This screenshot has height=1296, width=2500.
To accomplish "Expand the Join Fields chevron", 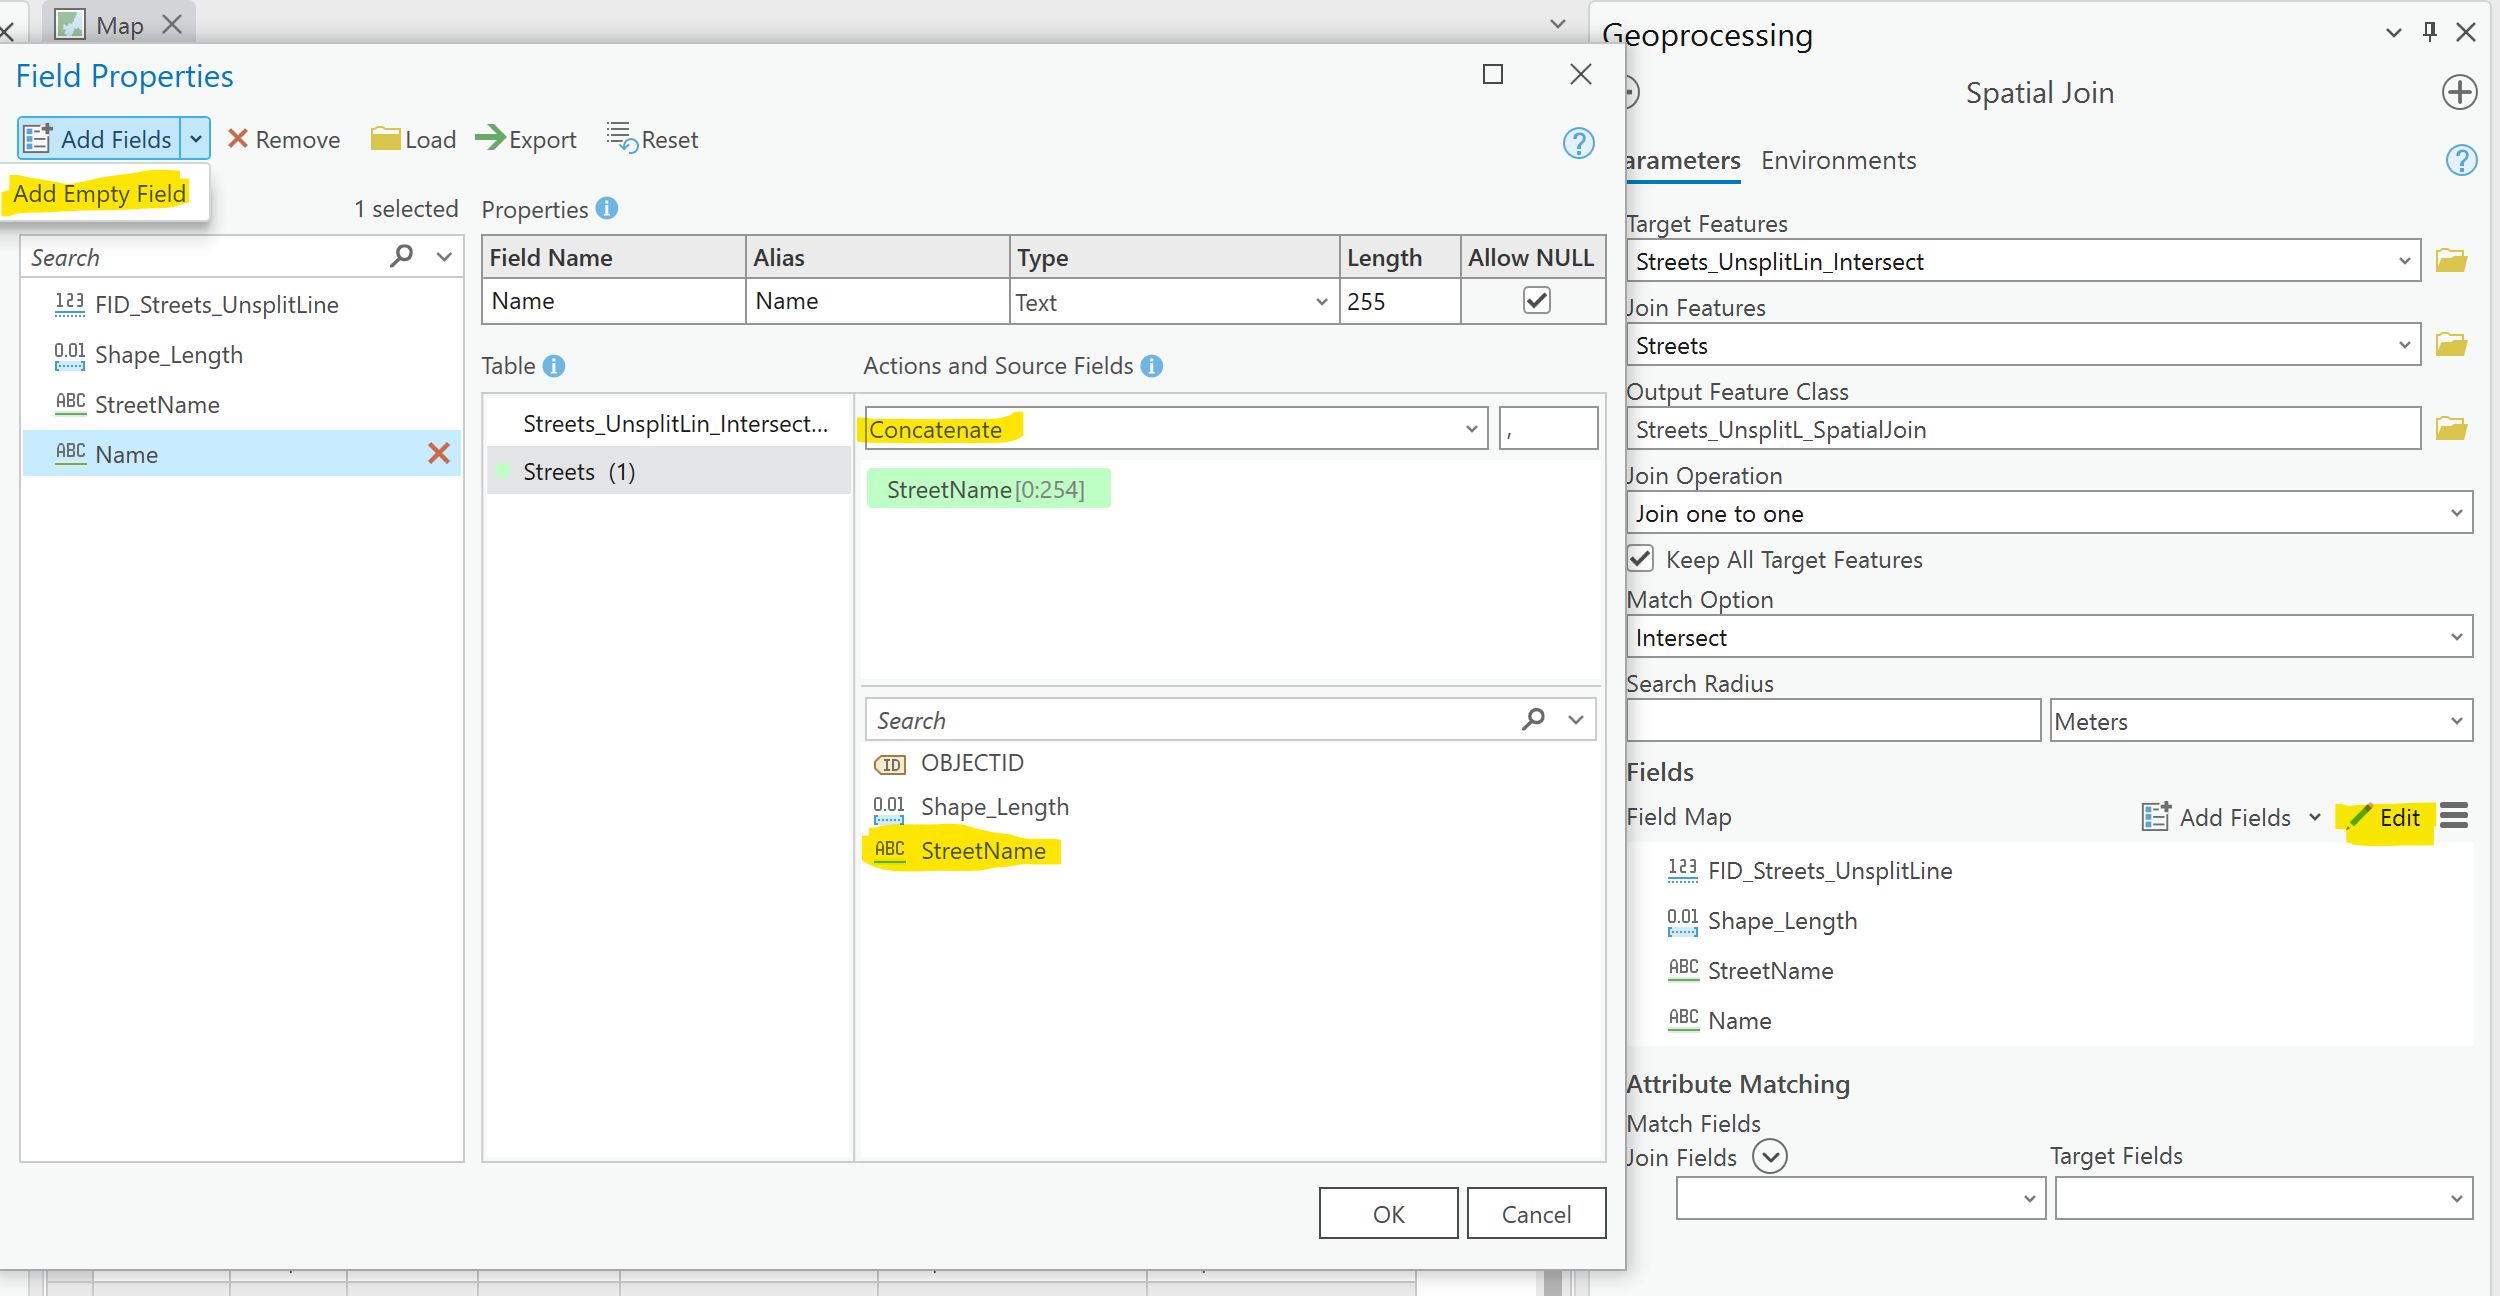I will 1769,1156.
